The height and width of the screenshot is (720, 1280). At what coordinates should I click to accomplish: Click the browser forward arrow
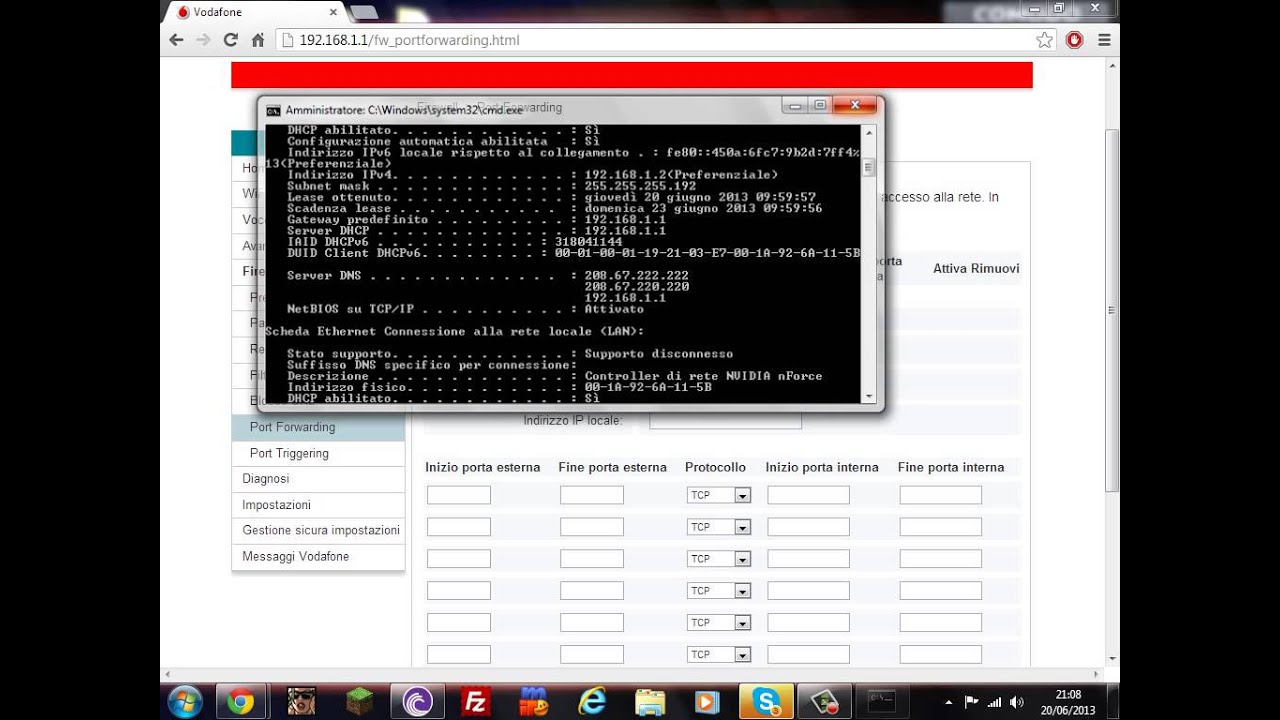[x=203, y=40]
